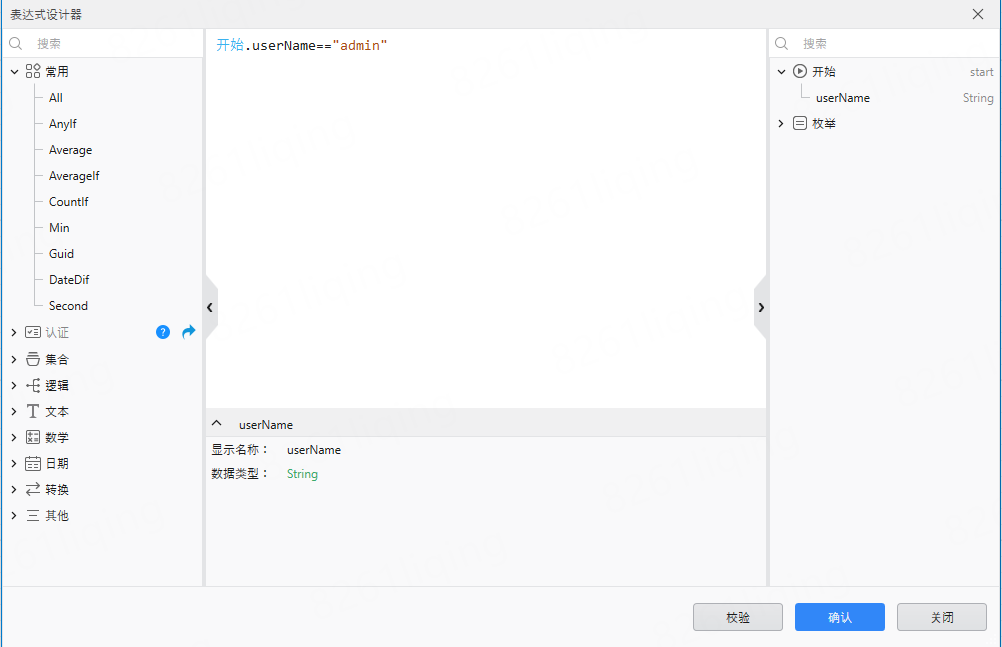Select the userName variable under 开始
Viewport: 1002px width, 647px height.
pos(842,98)
